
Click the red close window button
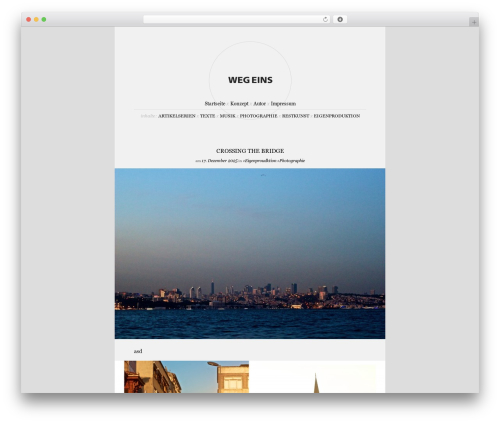29,20
